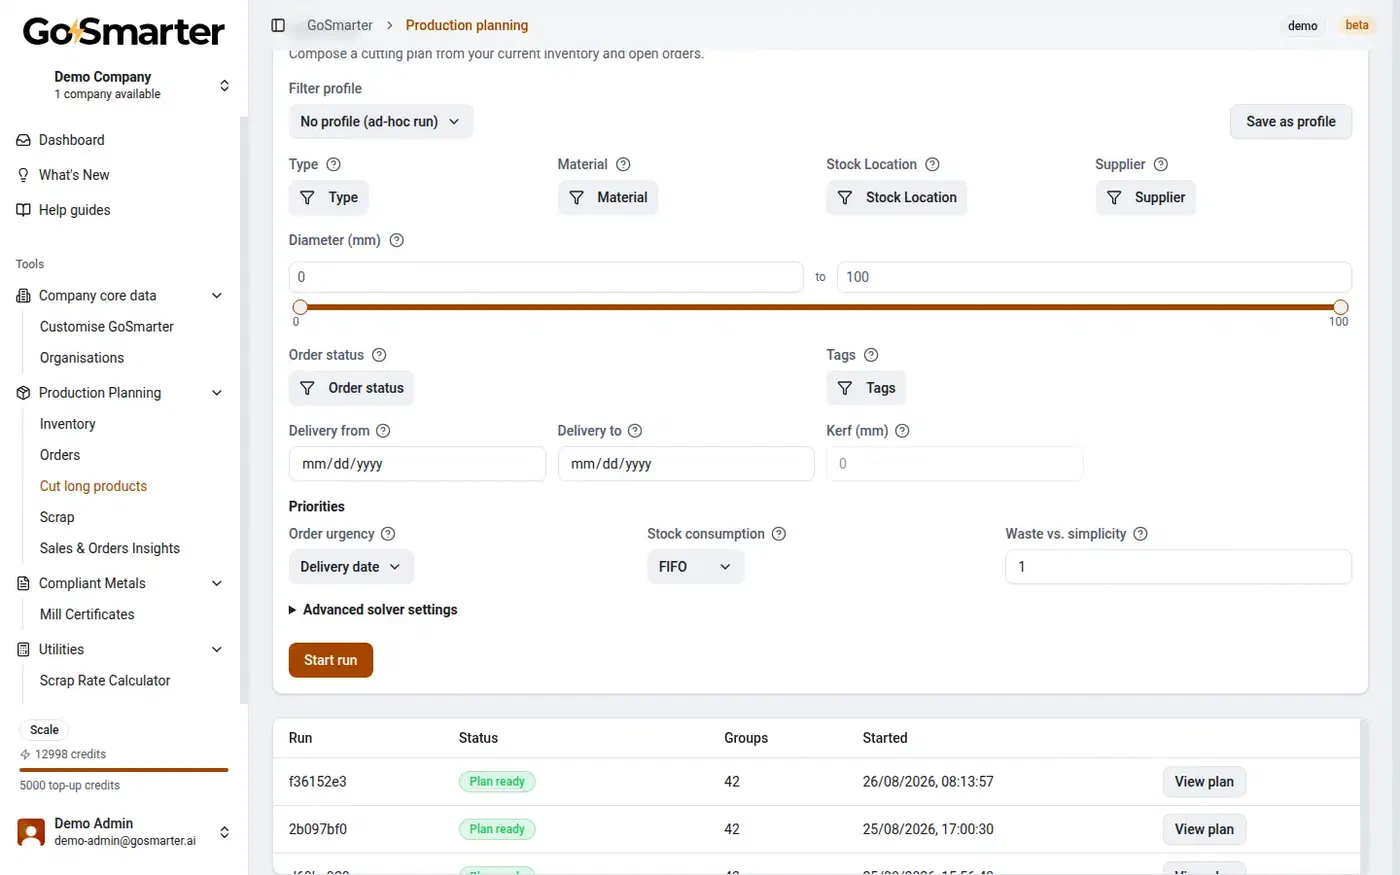Click the Supplier help question icon
This screenshot has width=1400, height=875.
pos(1161,164)
